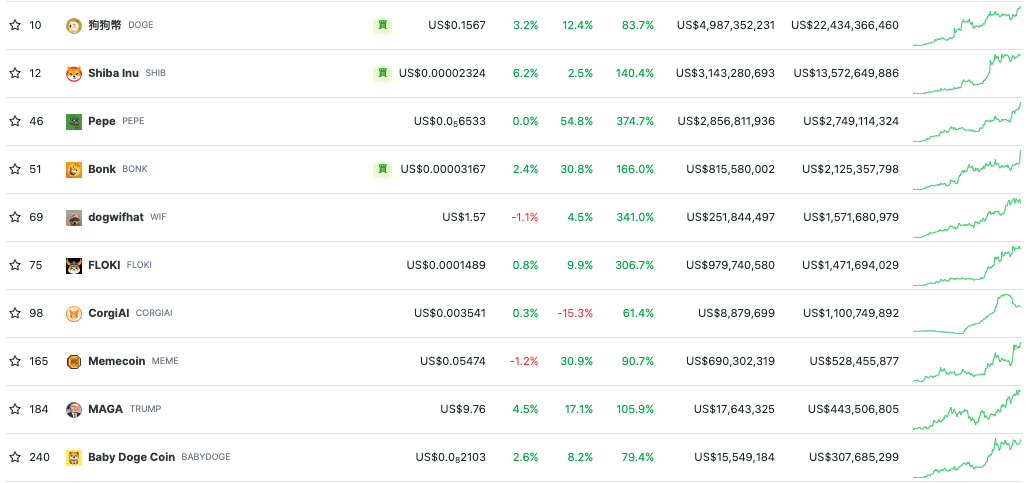Open the dogwifhat name link

(116, 217)
